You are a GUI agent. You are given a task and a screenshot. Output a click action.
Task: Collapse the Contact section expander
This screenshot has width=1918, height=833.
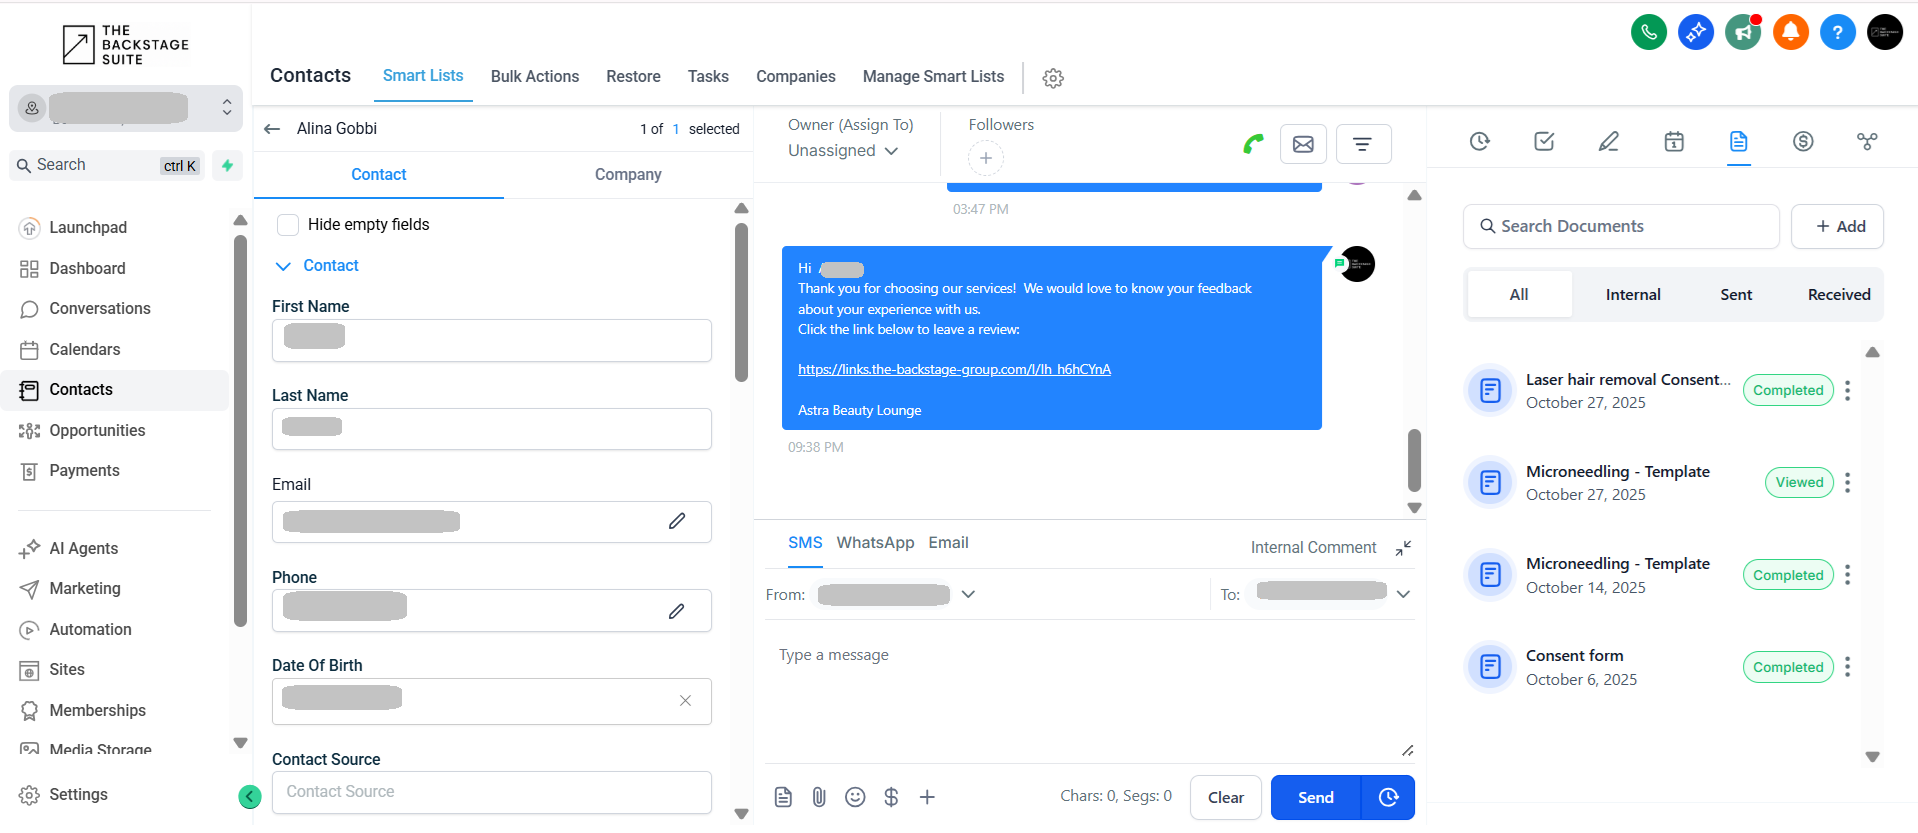(283, 266)
